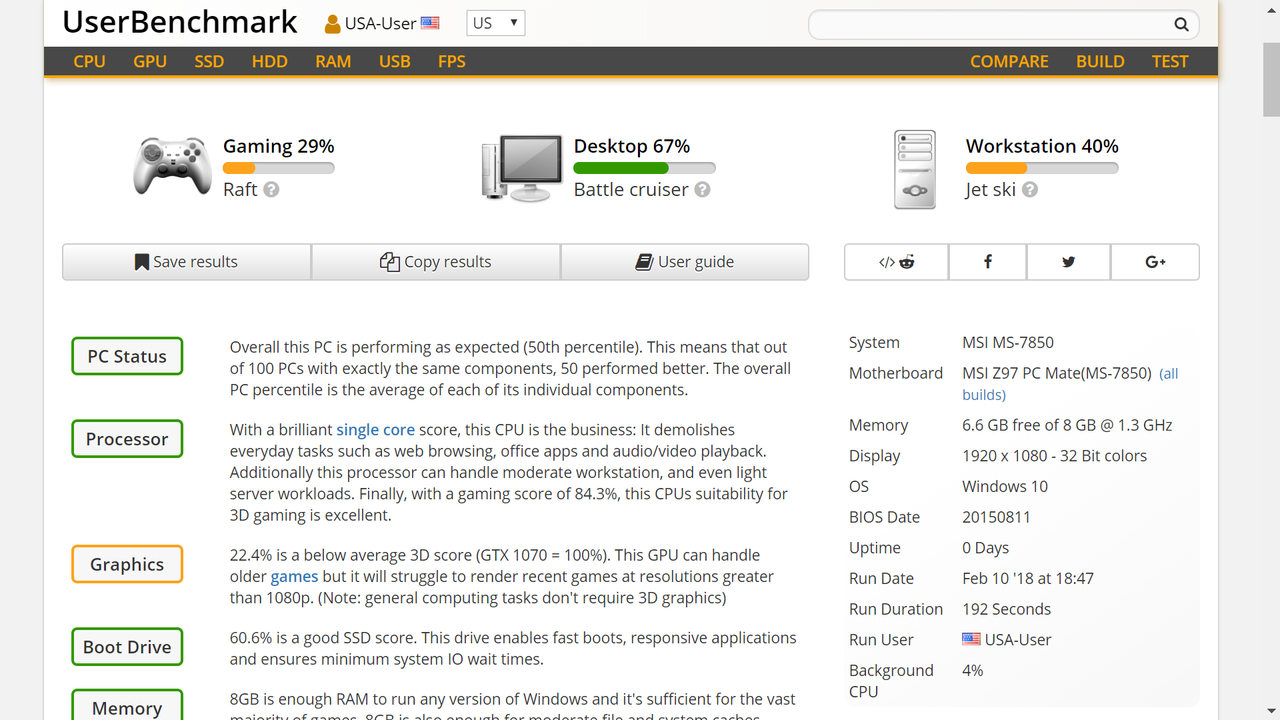Open help for Battle cruiser rating
Viewport: 1280px width, 720px height.
pyautogui.click(x=702, y=189)
